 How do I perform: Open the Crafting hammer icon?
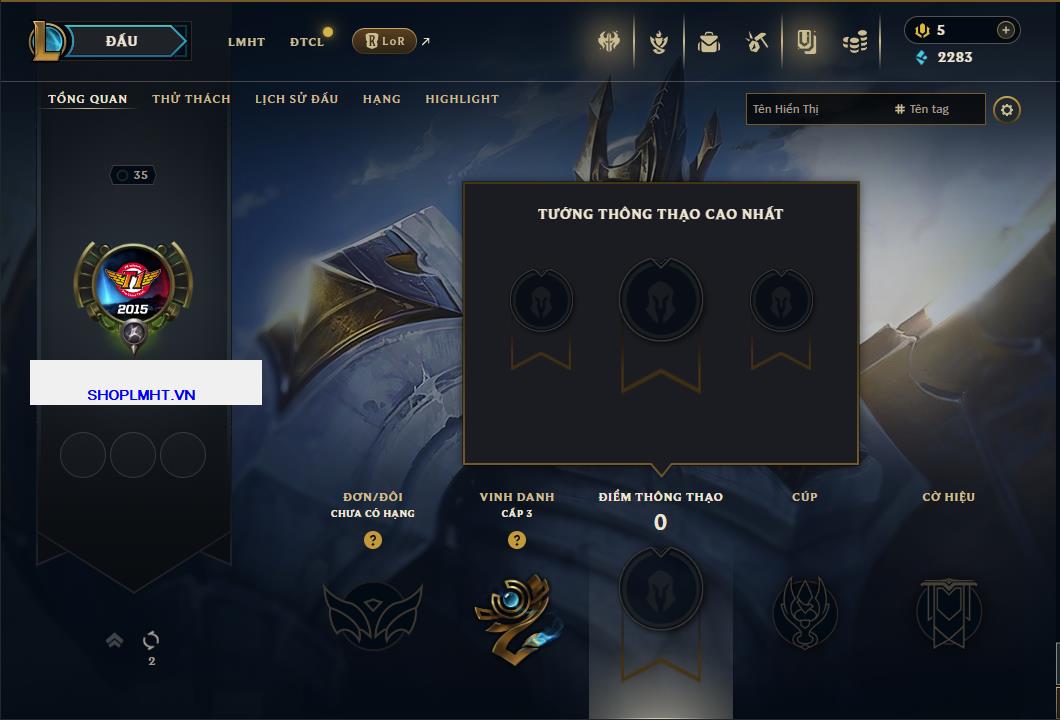pyautogui.click(x=757, y=43)
